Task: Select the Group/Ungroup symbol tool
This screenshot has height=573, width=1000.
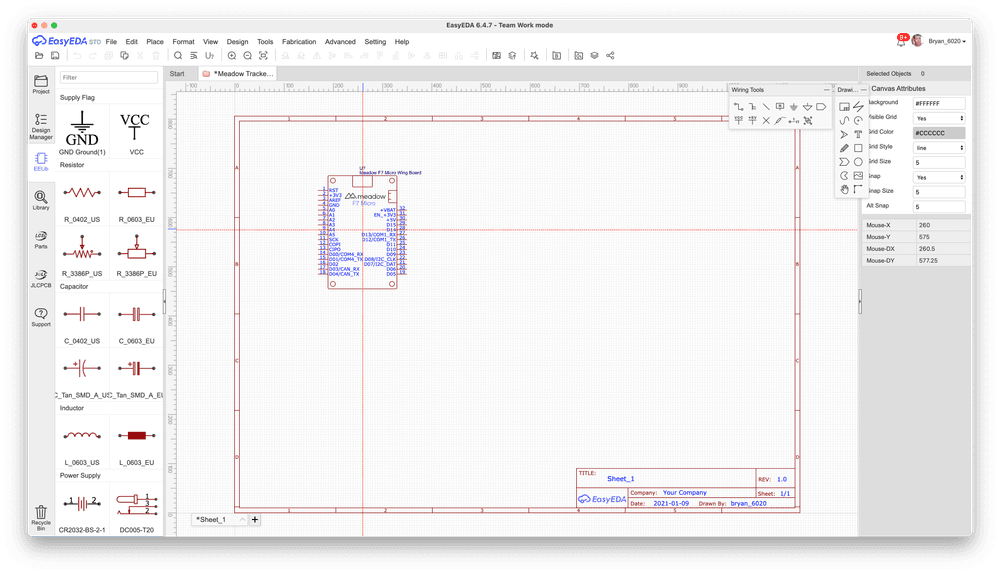Action: pyautogui.click(x=807, y=120)
